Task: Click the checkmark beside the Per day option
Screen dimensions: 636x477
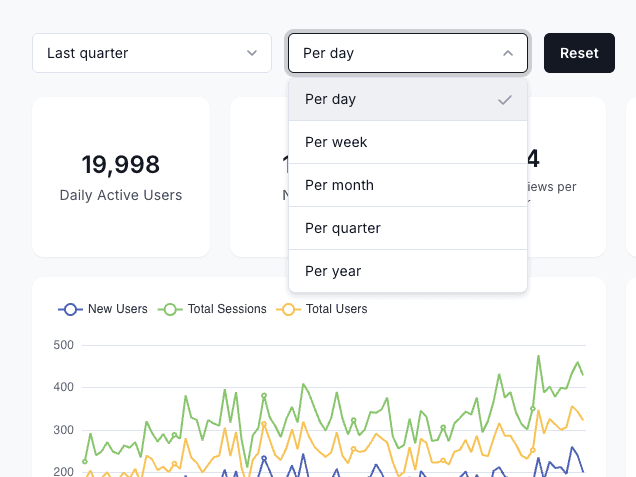Action: (505, 99)
